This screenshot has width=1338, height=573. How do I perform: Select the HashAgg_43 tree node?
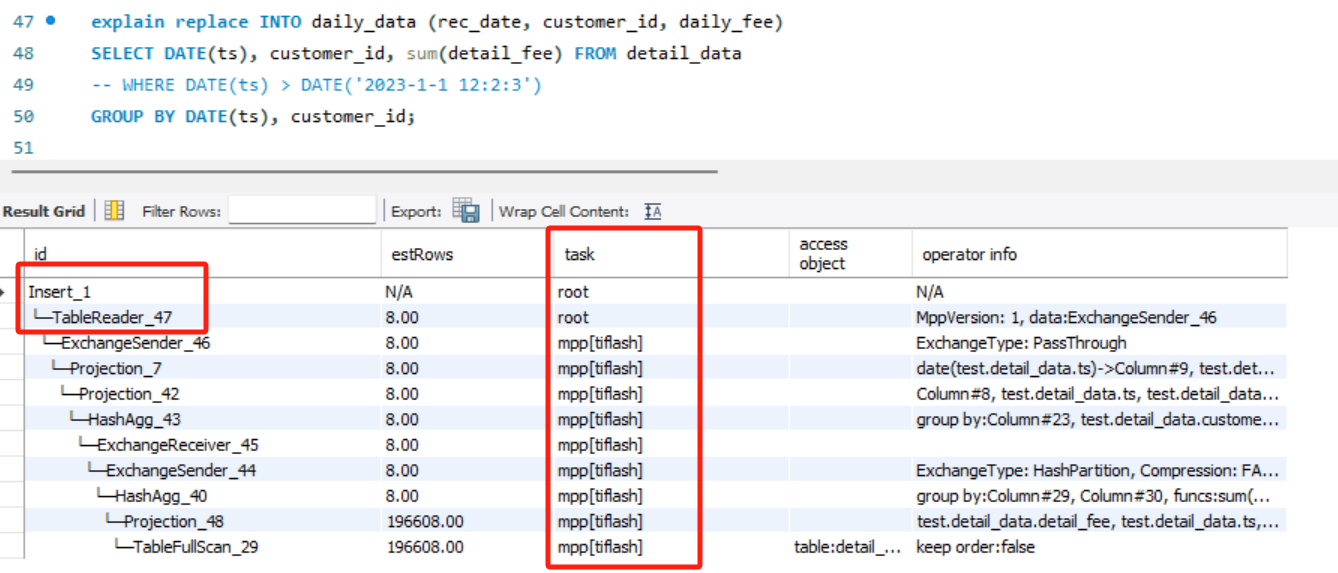point(134,420)
